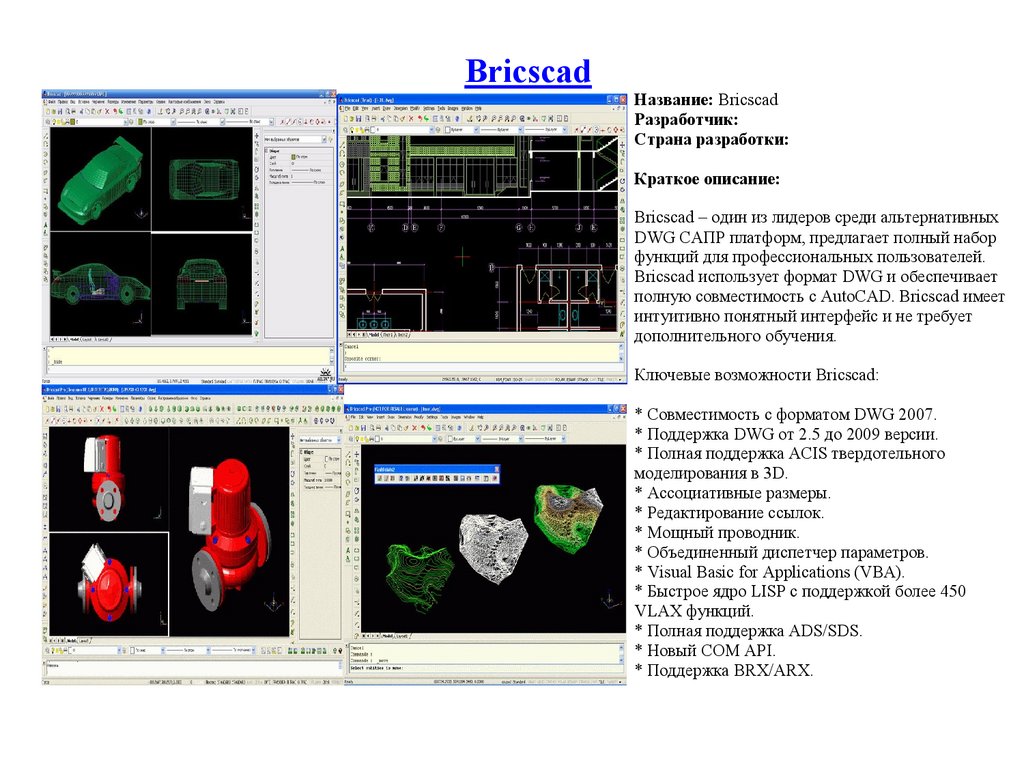The width and height of the screenshot is (1024, 768).
Task: Click white color swatch in floor-plan window toolbar
Action: click(x=447, y=130)
